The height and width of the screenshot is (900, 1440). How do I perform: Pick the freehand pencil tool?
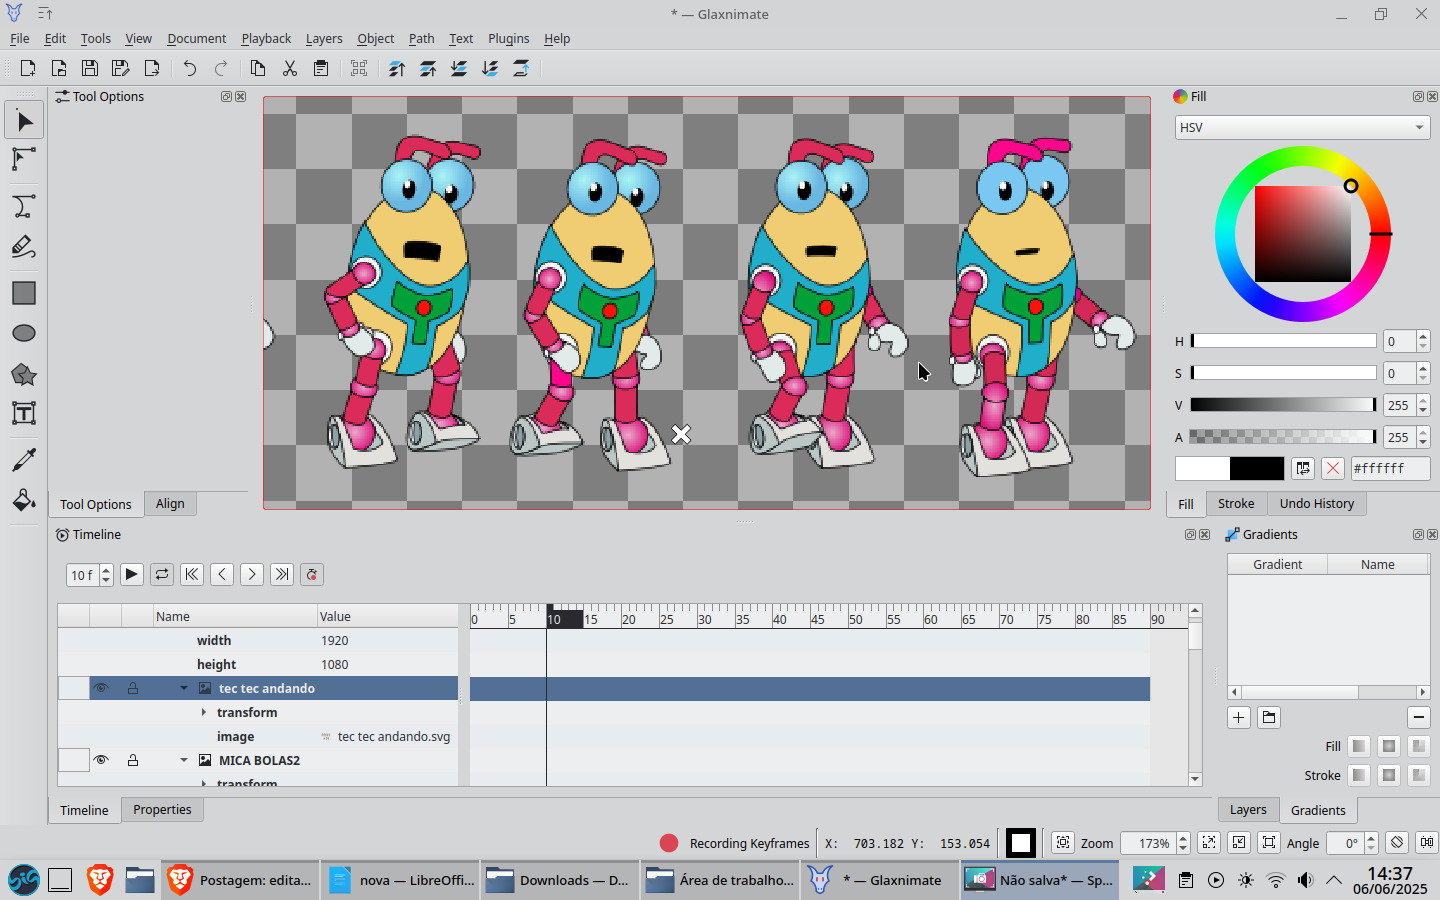click(x=24, y=247)
